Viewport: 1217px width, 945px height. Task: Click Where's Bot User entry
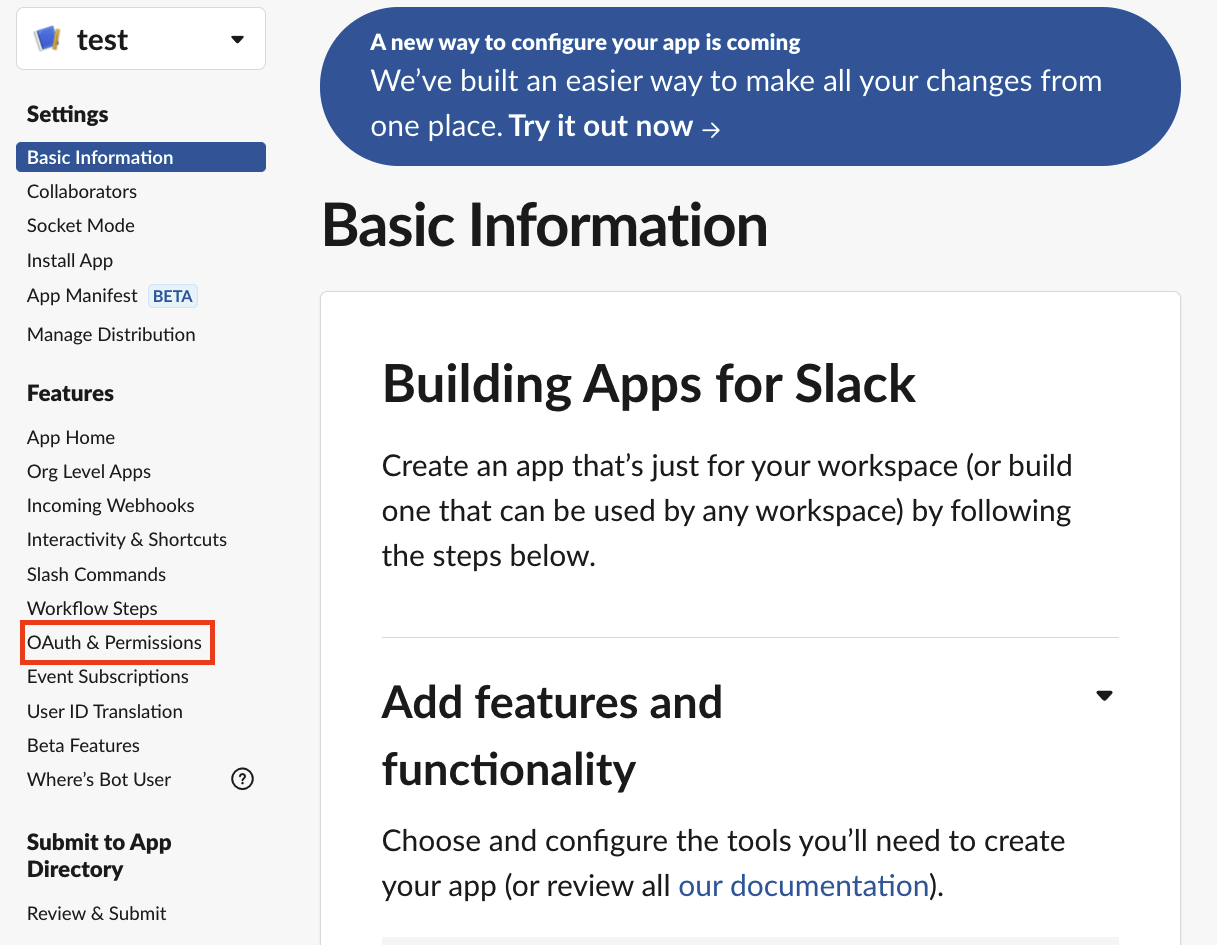(x=99, y=779)
